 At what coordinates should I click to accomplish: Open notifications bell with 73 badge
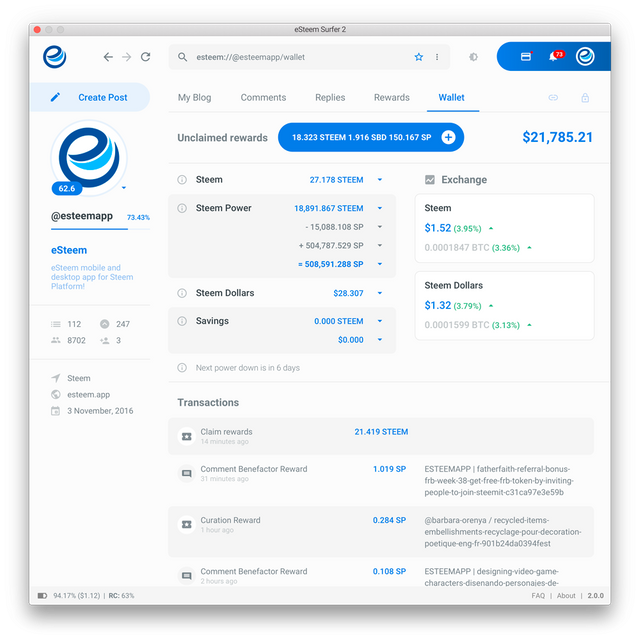point(555,56)
